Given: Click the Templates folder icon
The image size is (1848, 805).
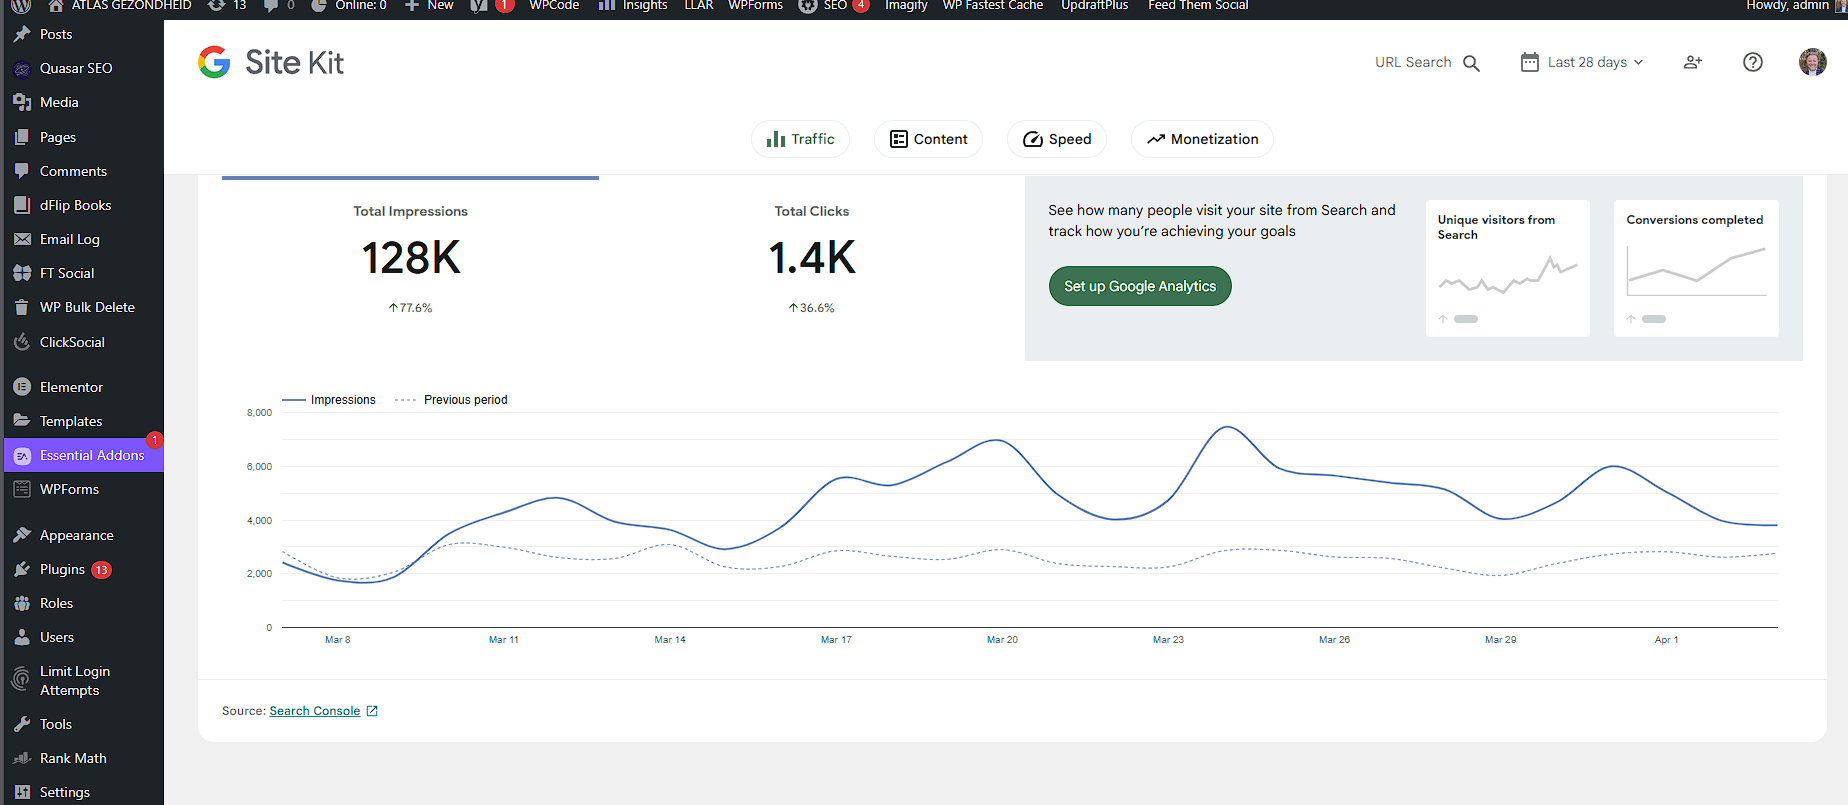Looking at the screenshot, I should click(x=22, y=421).
